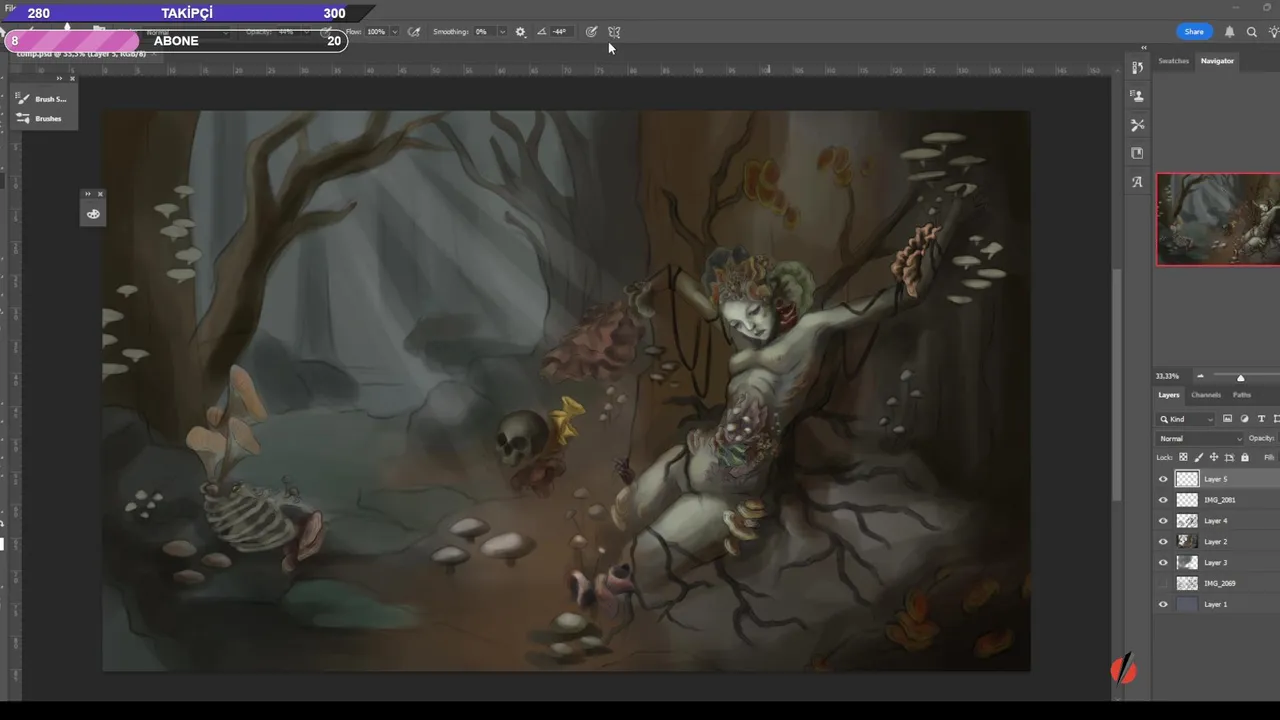Click the brush angle -44° field

tap(560, 32)
